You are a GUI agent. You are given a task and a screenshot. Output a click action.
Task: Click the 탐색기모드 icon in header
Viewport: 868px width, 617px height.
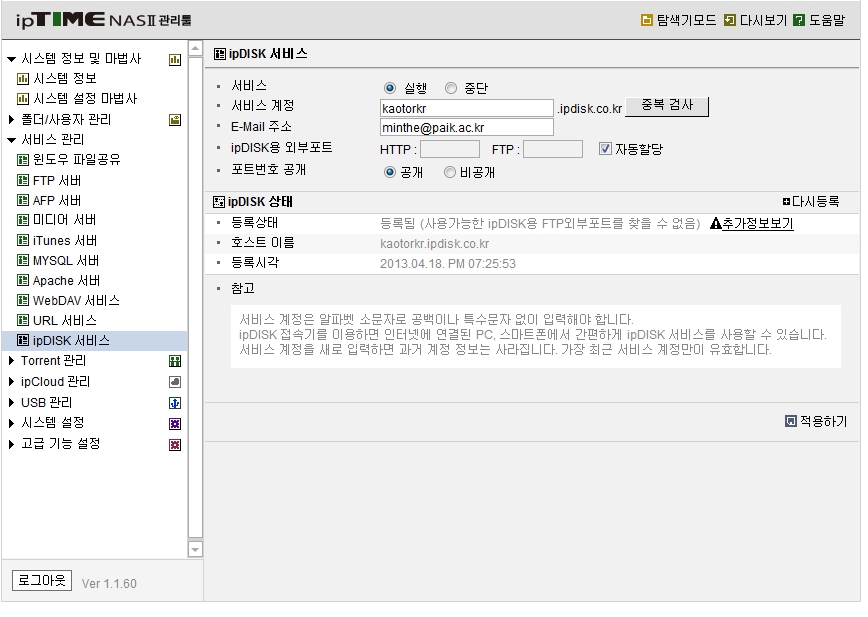(x=646, y=20)
